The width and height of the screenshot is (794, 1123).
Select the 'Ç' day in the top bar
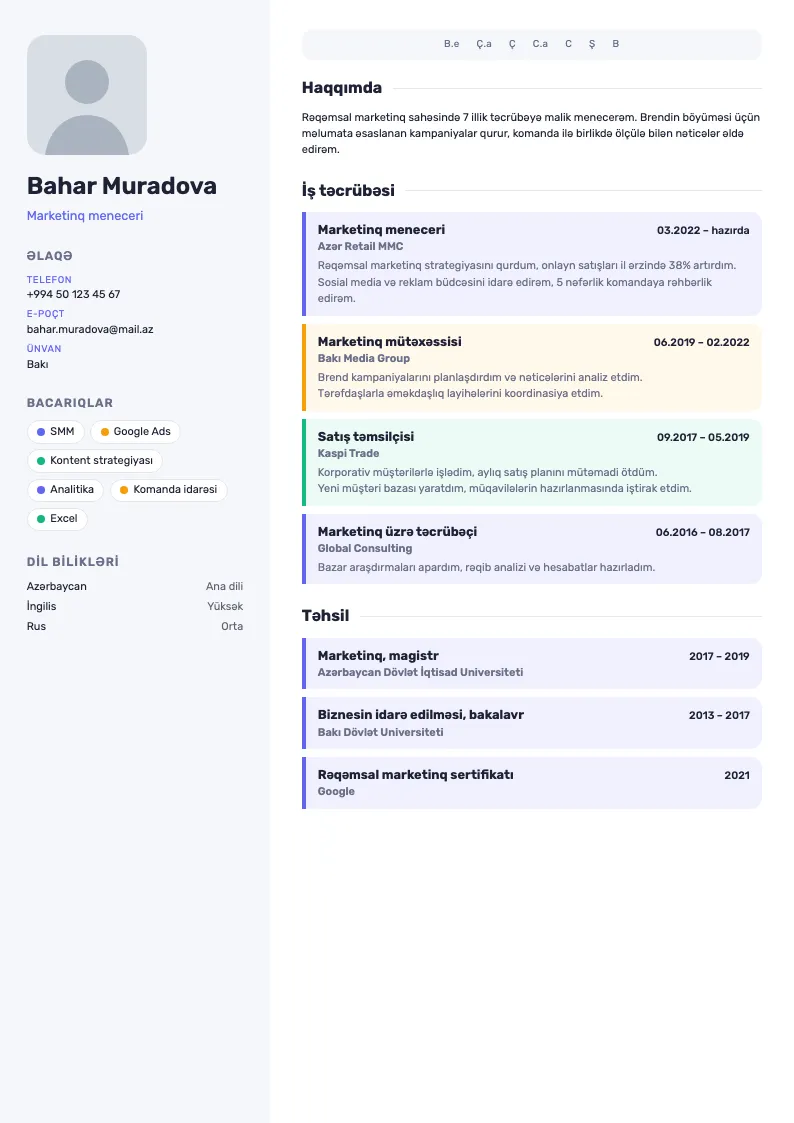click(512, 44)
